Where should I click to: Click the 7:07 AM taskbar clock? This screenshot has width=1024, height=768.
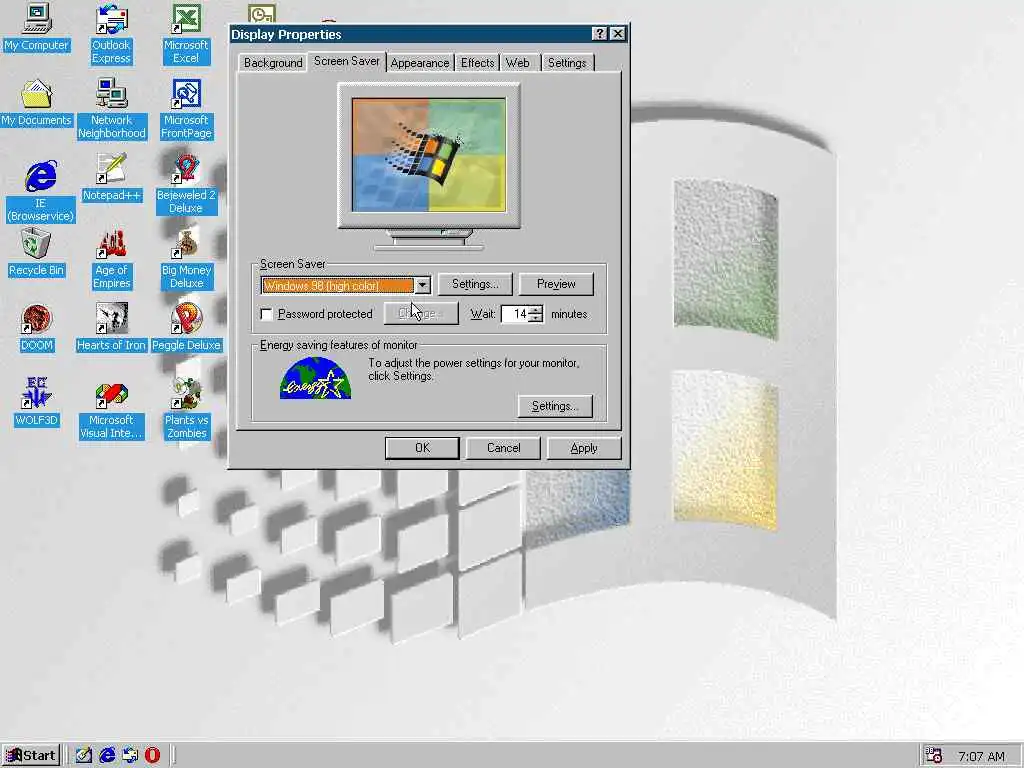click(981, 756)
